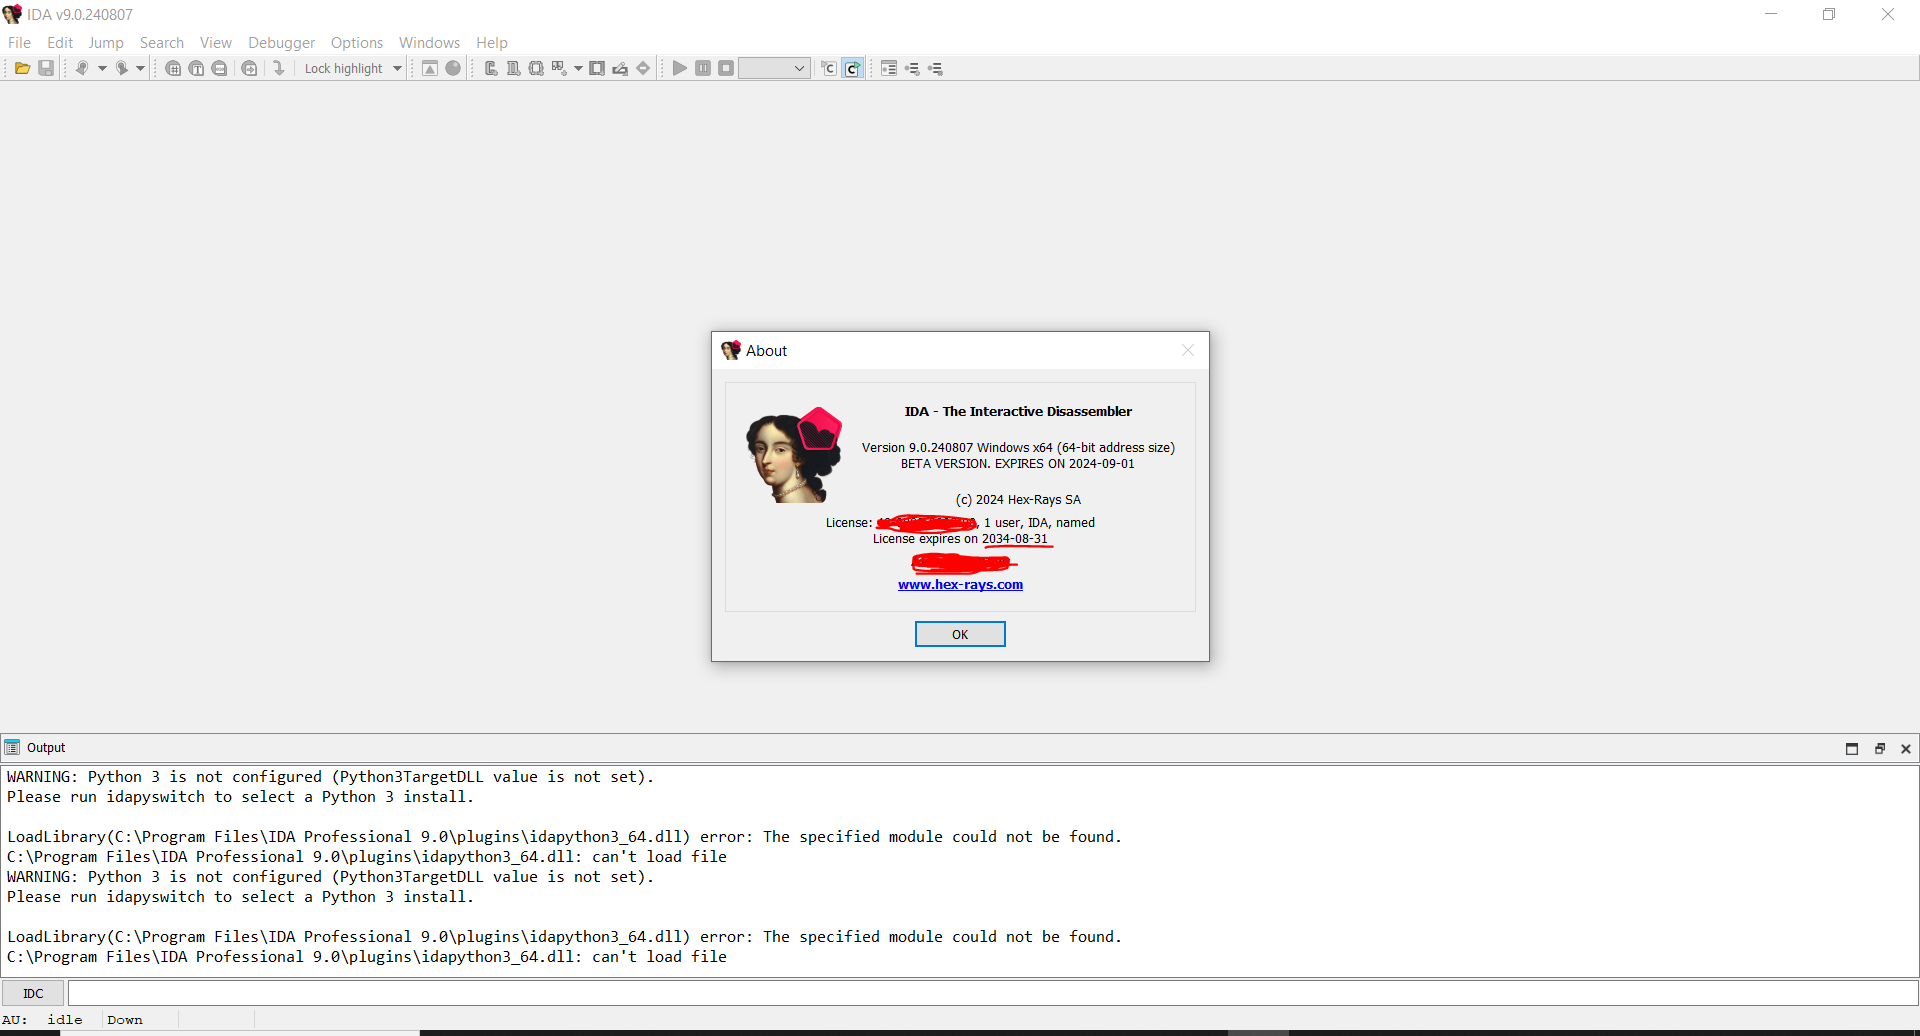
Task: Close the About dialog with X
Action: (1188, 350)
